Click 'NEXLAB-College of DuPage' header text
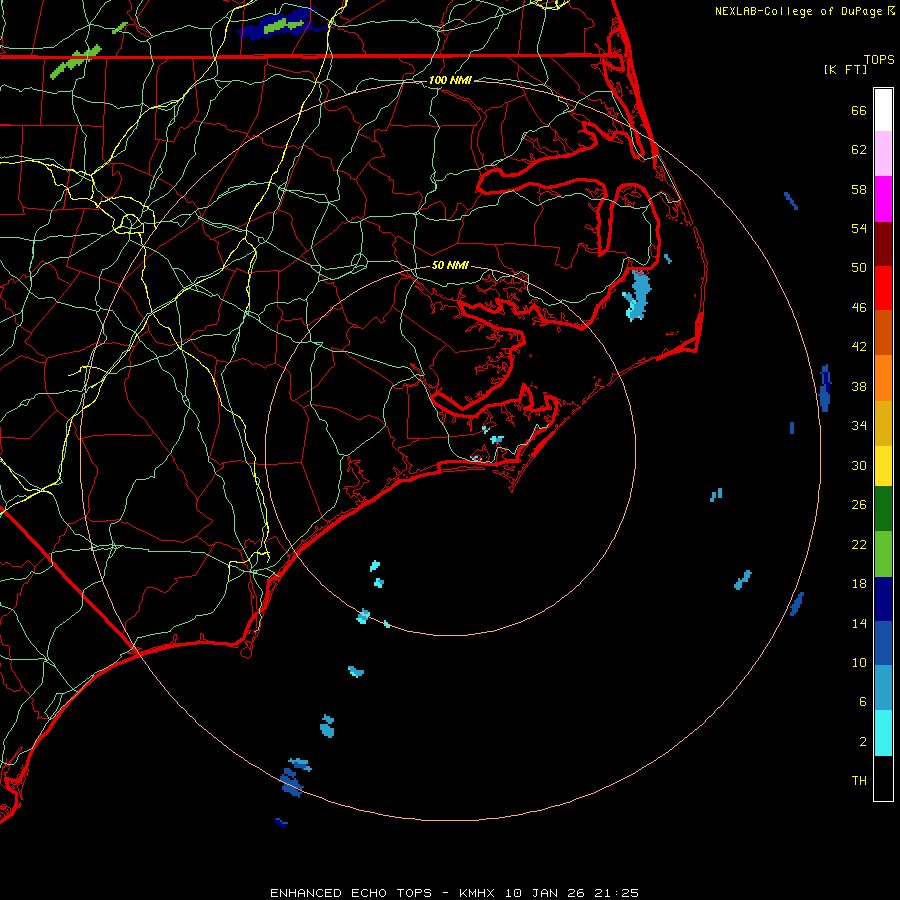Image resolution: width=900 pixels, height=900 pixels. (798, 11)
